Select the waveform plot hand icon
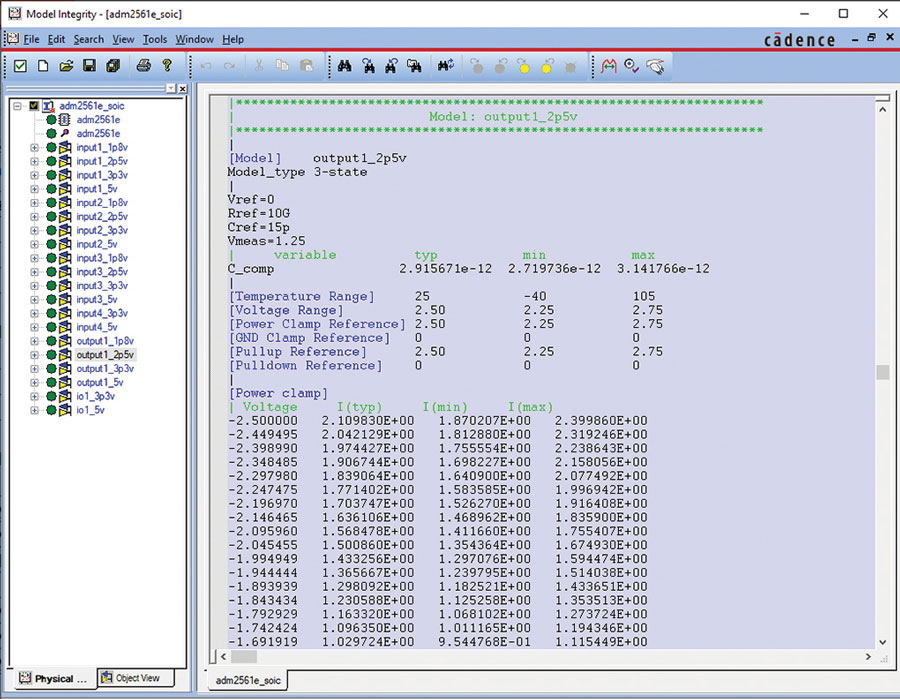This screenshot has width=900, height=699. pos(655,67)
